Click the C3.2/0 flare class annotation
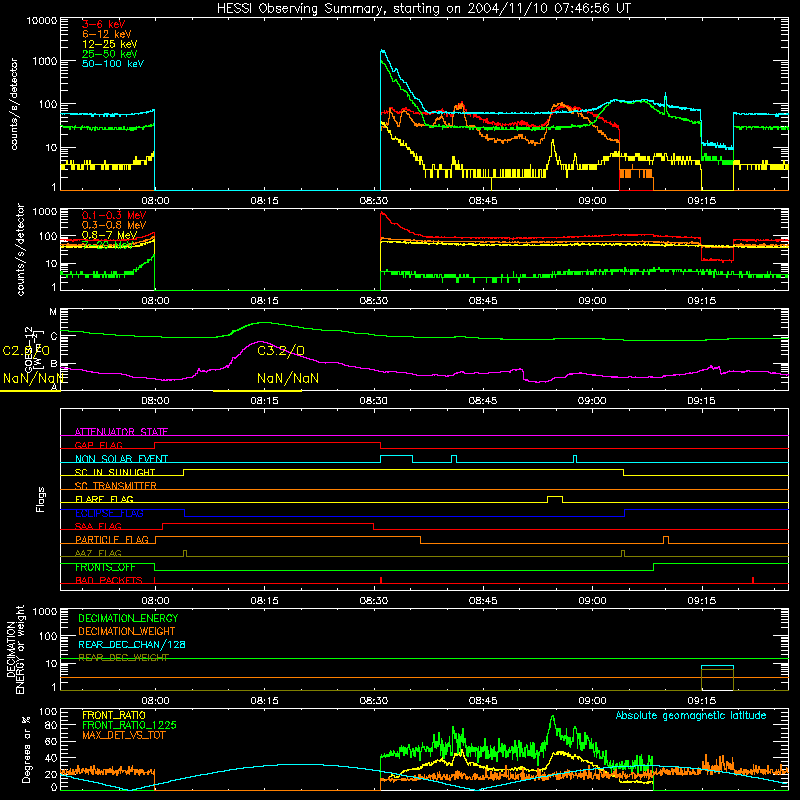This screenshot has height=800, width=800. pos(281,351)
